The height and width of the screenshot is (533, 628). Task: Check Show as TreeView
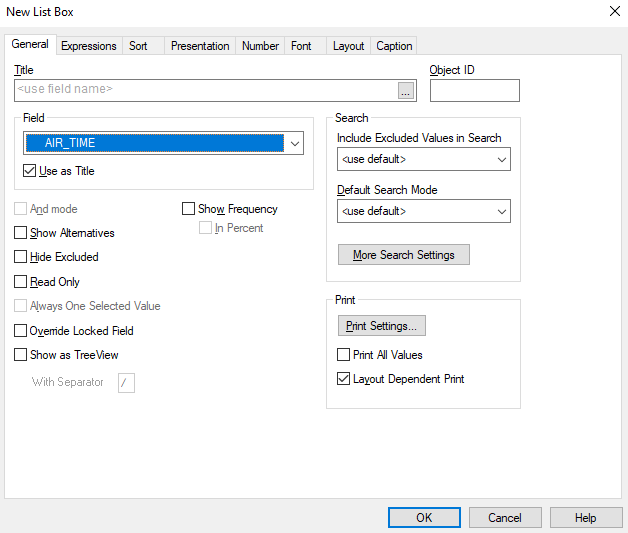click(20, 355)
